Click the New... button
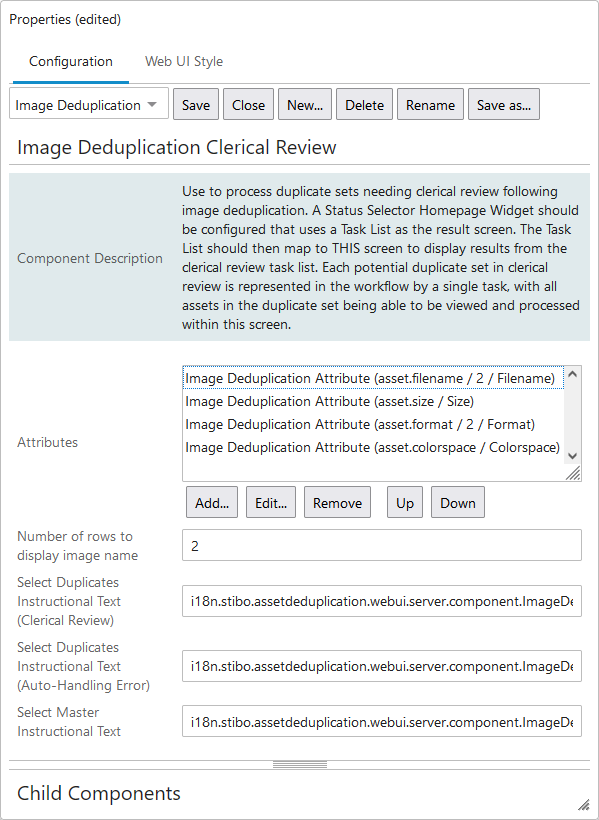The width and height of the screenshot is (599, 820). tap(305, 105)
